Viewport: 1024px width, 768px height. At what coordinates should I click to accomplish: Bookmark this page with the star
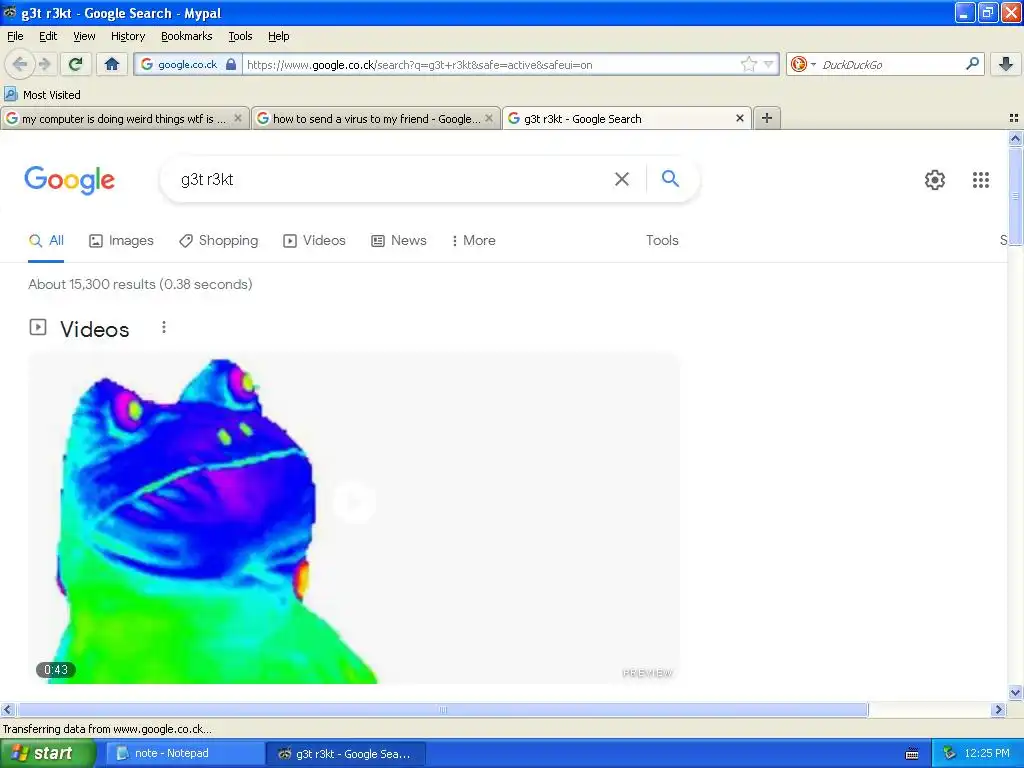point(748,64)
